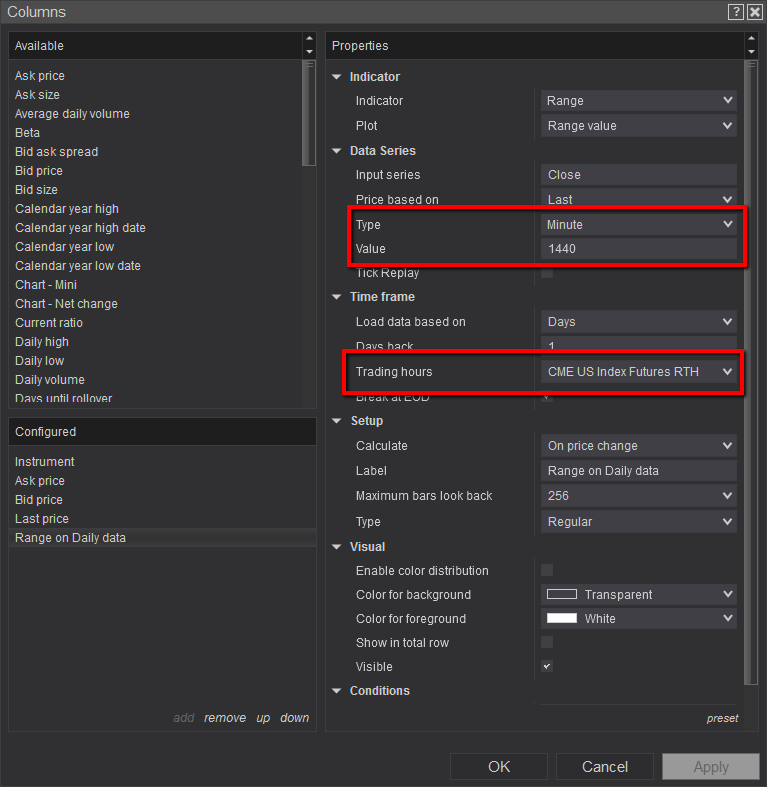The width and height of the screenshot is (767, 787).
Task: Open the Trading hours dropdown
Action: click(638, 371)
